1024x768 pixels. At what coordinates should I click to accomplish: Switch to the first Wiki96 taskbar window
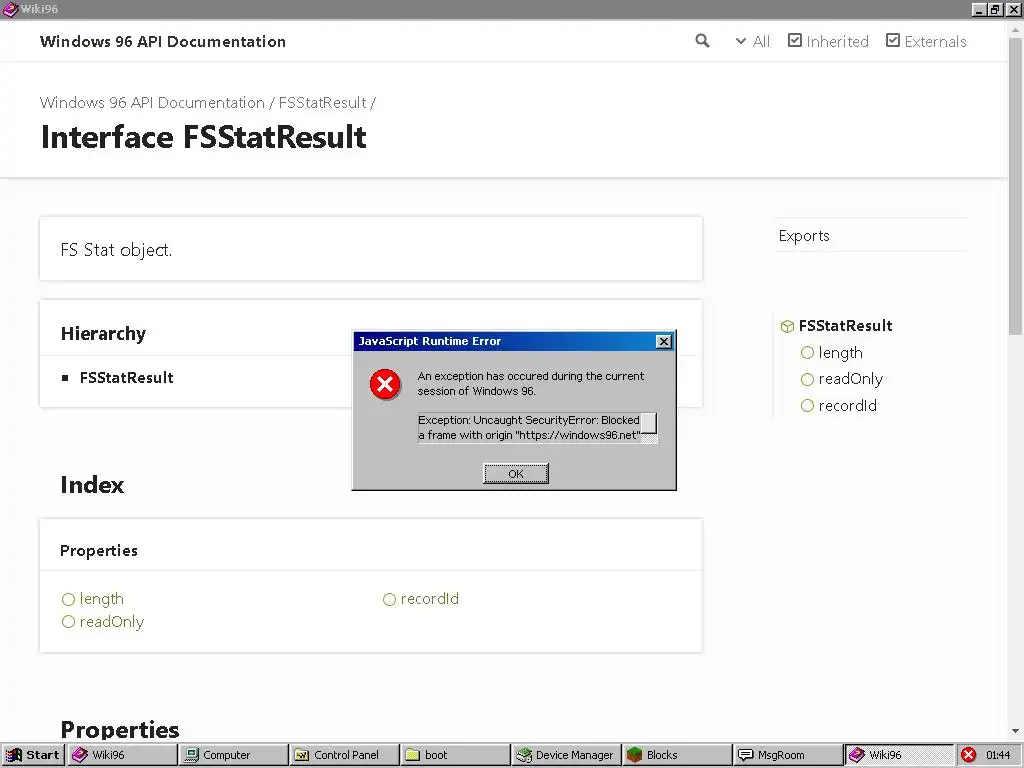(123, 755)
